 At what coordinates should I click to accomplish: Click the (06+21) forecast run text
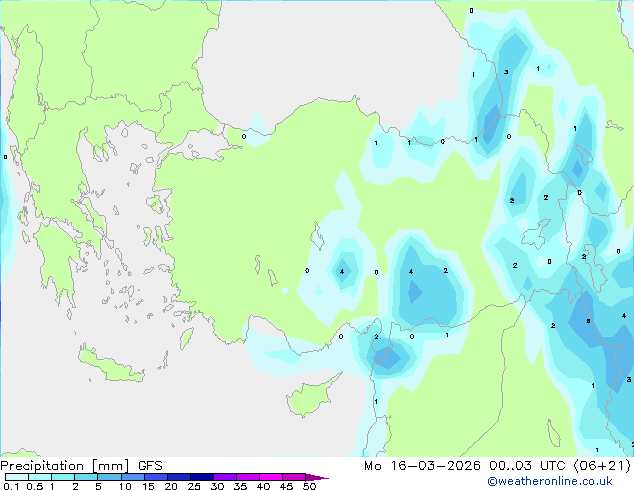click(602, 466)
